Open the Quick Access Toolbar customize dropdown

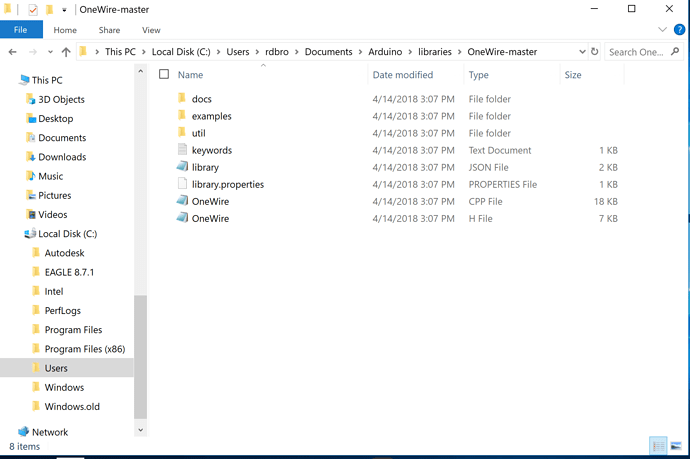pos(64,10)
